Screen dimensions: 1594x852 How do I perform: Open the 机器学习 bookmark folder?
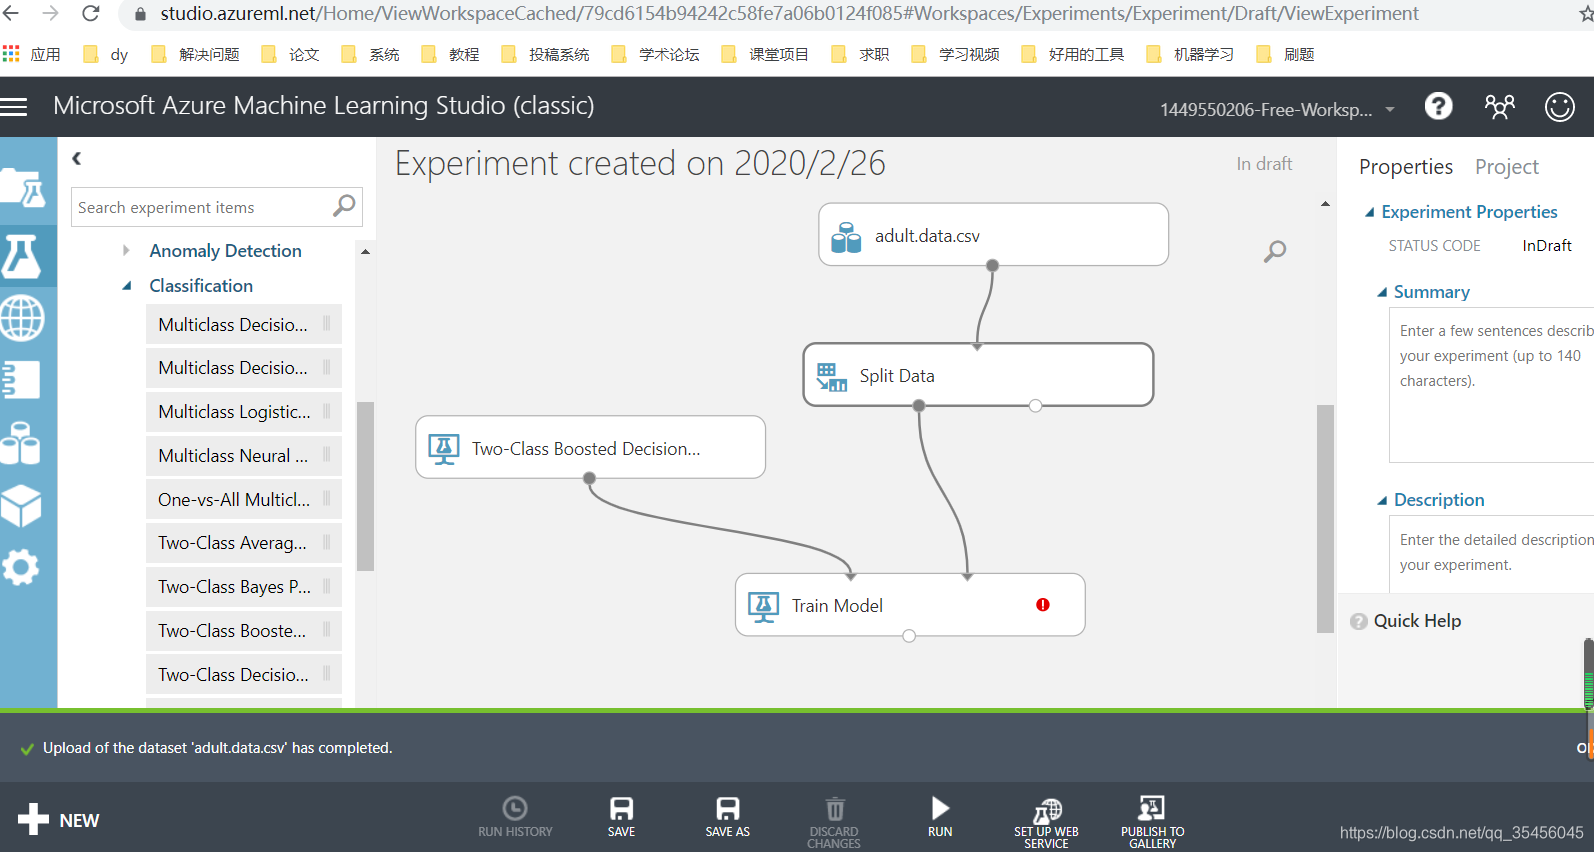point(1190,54)
